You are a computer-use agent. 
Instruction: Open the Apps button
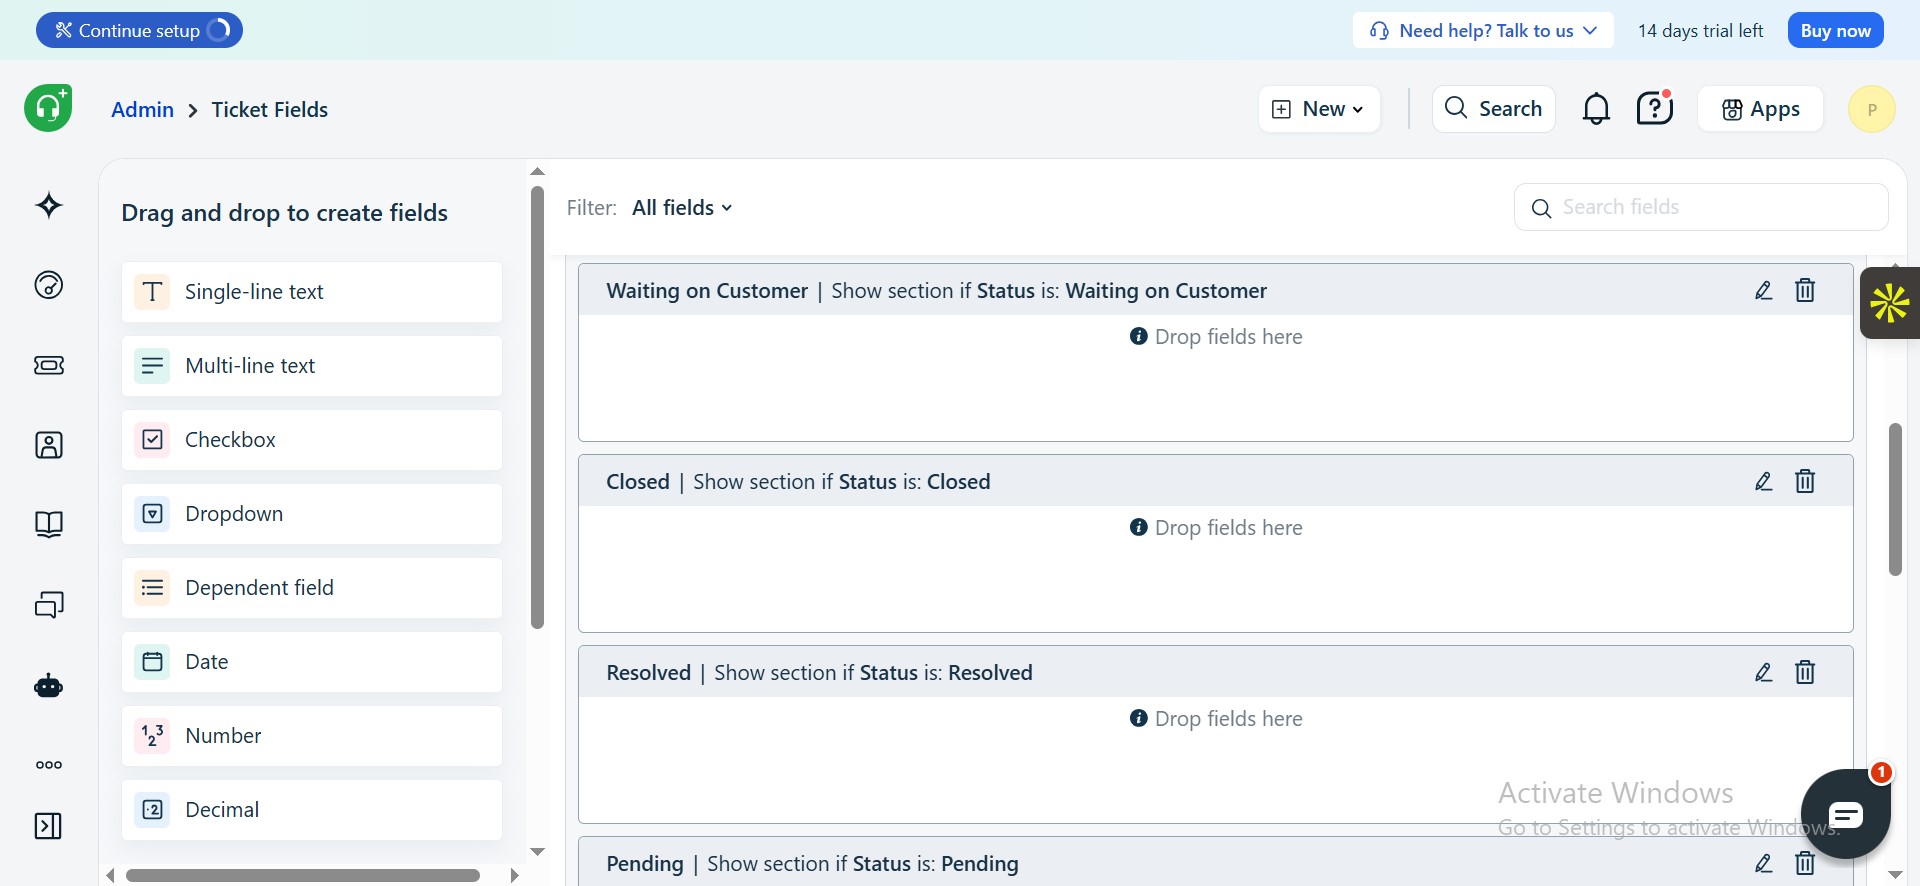point(1761,109)
